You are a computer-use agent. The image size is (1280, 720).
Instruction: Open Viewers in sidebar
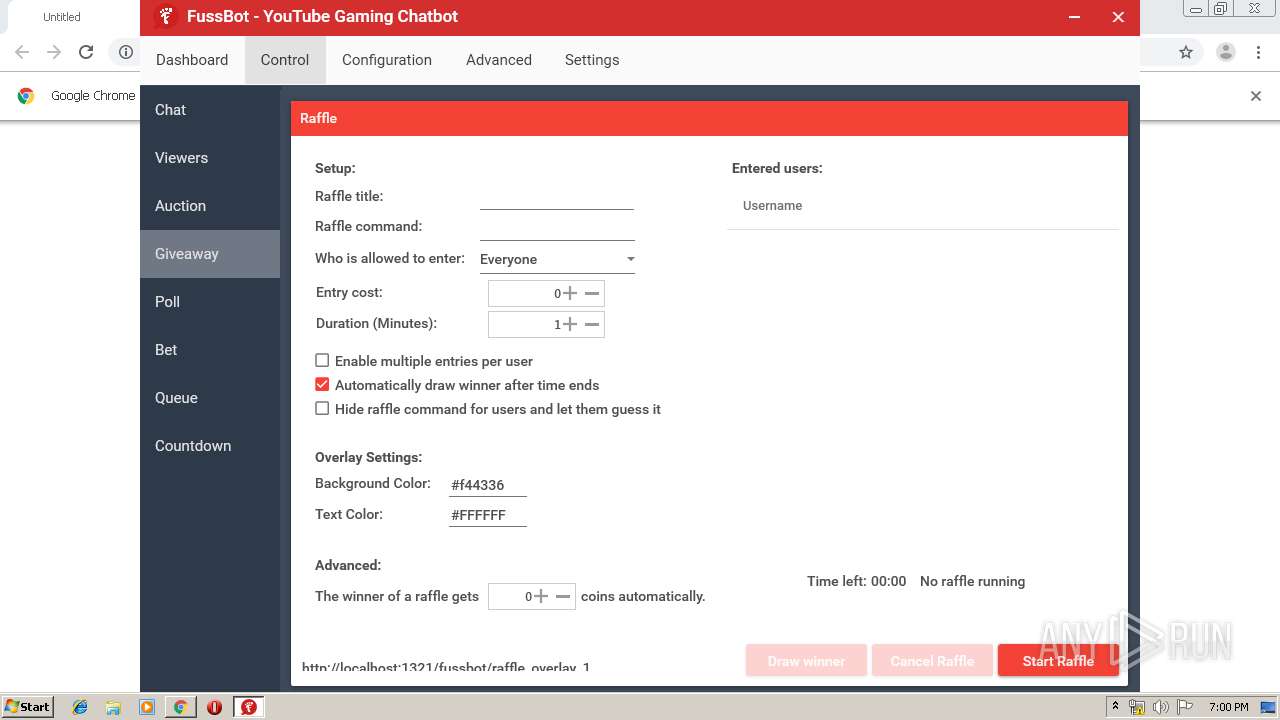210,158
